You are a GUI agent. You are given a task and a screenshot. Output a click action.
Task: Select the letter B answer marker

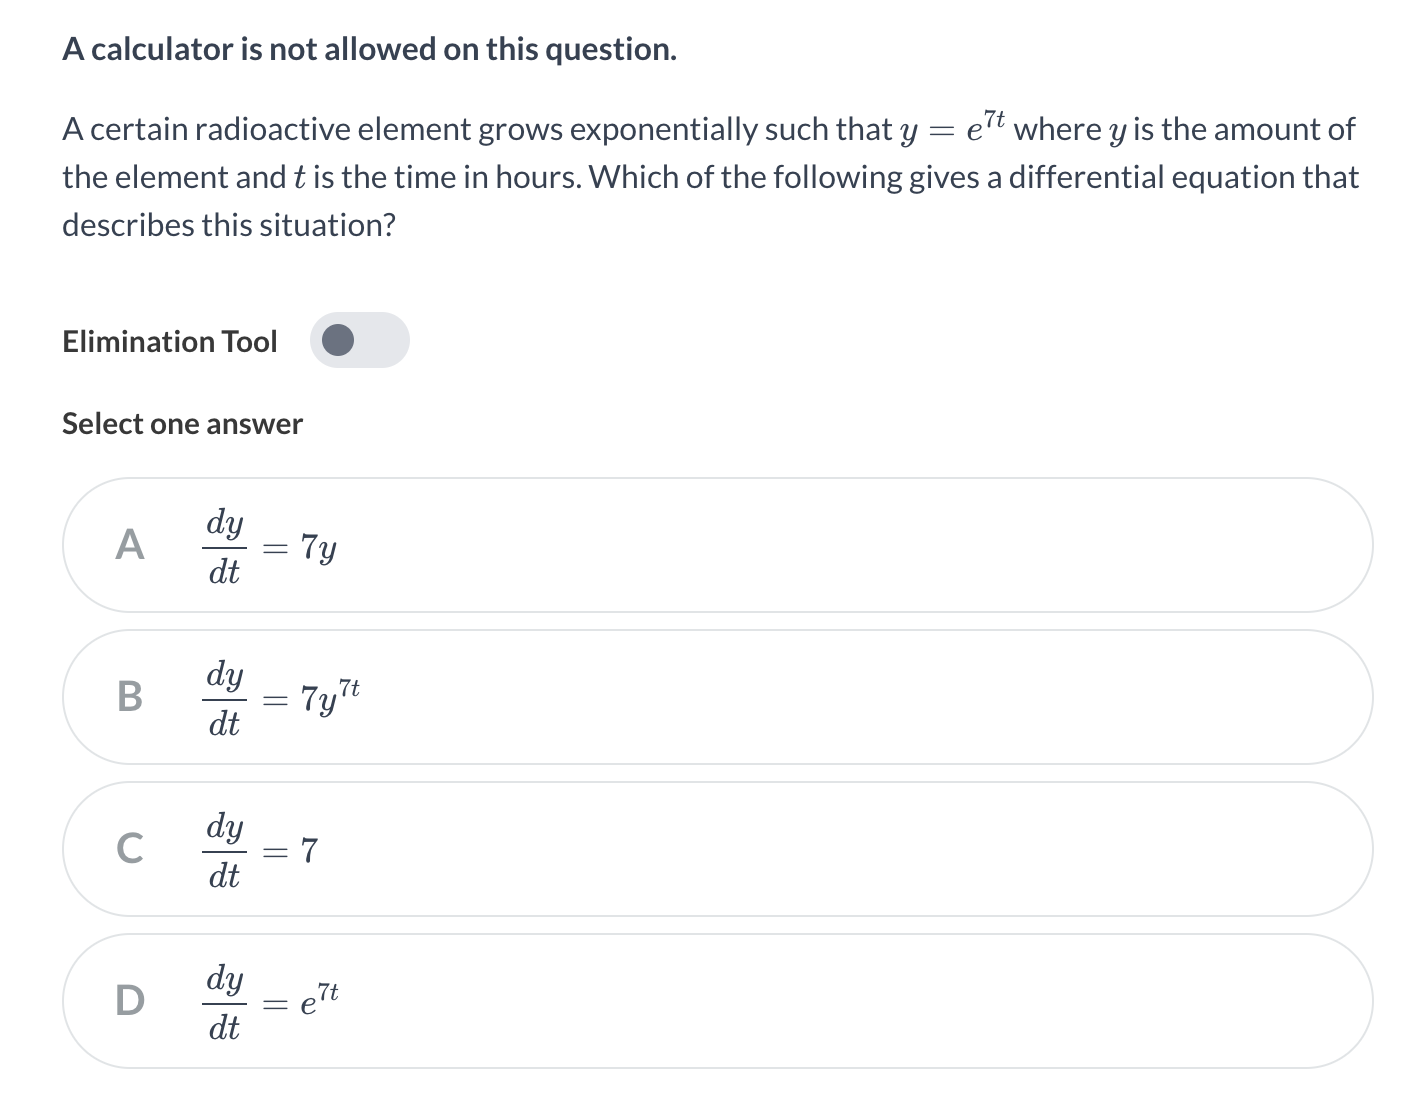click(x=130, y=697)
